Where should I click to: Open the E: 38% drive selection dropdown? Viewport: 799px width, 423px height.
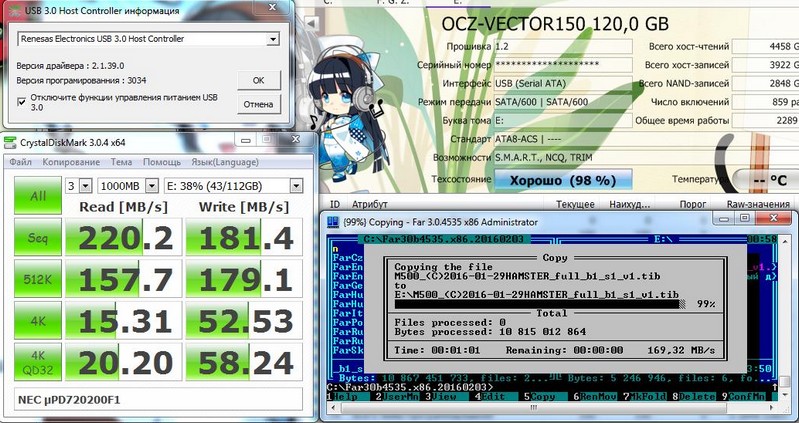tap(296, 186)
